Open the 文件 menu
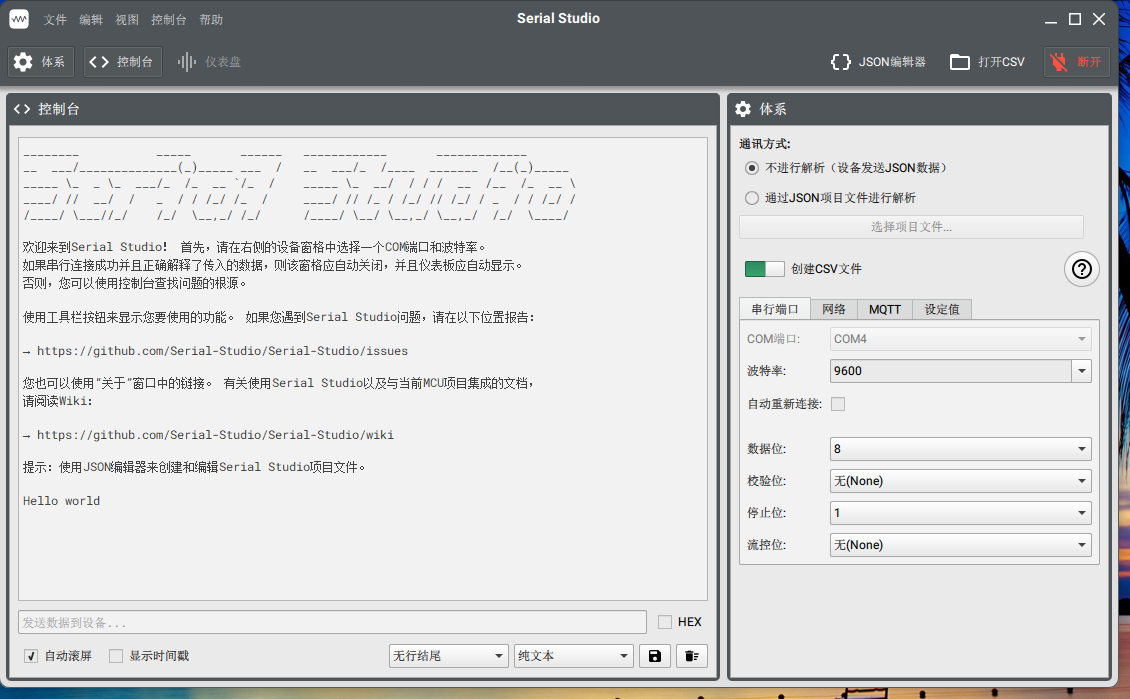This screenshot has height=699, width=1130. pyautogui.click(x=55, y=19)
